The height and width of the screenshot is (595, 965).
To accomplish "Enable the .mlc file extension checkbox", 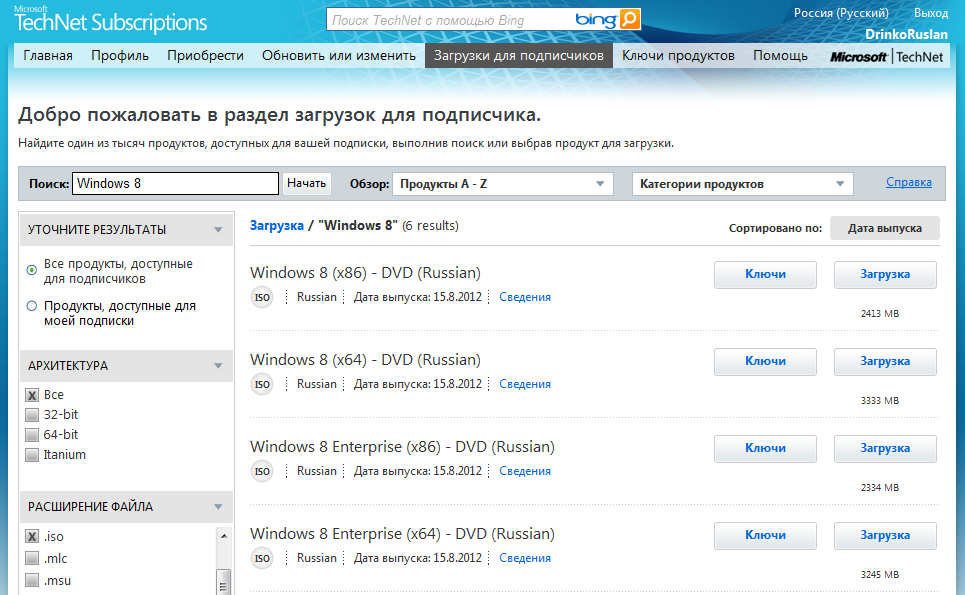I will click(32, 558).
